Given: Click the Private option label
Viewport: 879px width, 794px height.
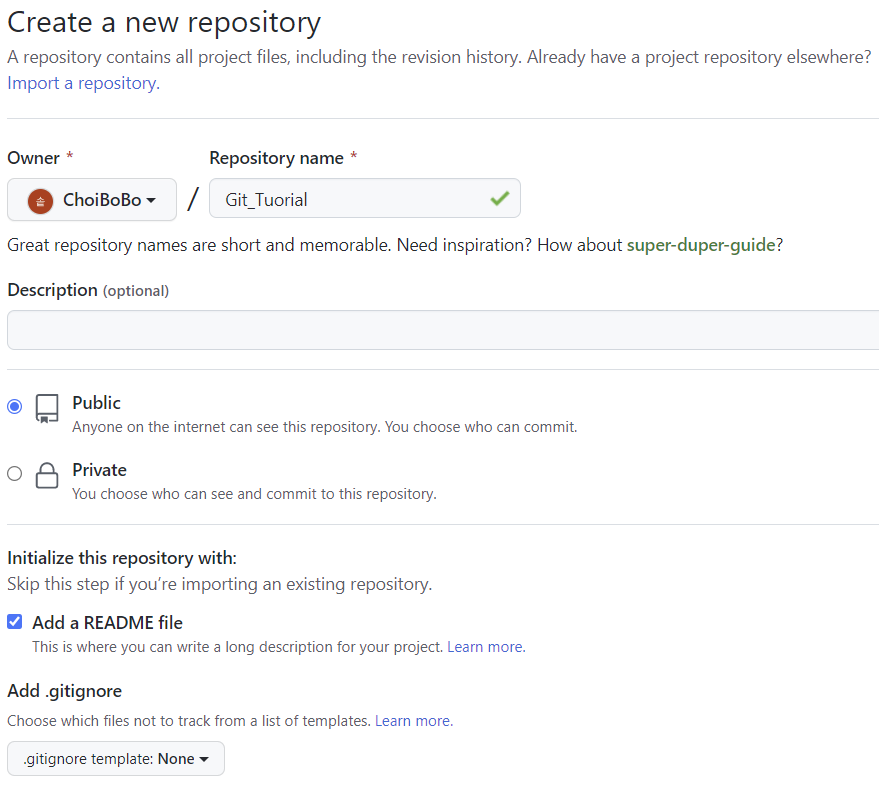Looking at the screenshot, I should coord(99,470).
